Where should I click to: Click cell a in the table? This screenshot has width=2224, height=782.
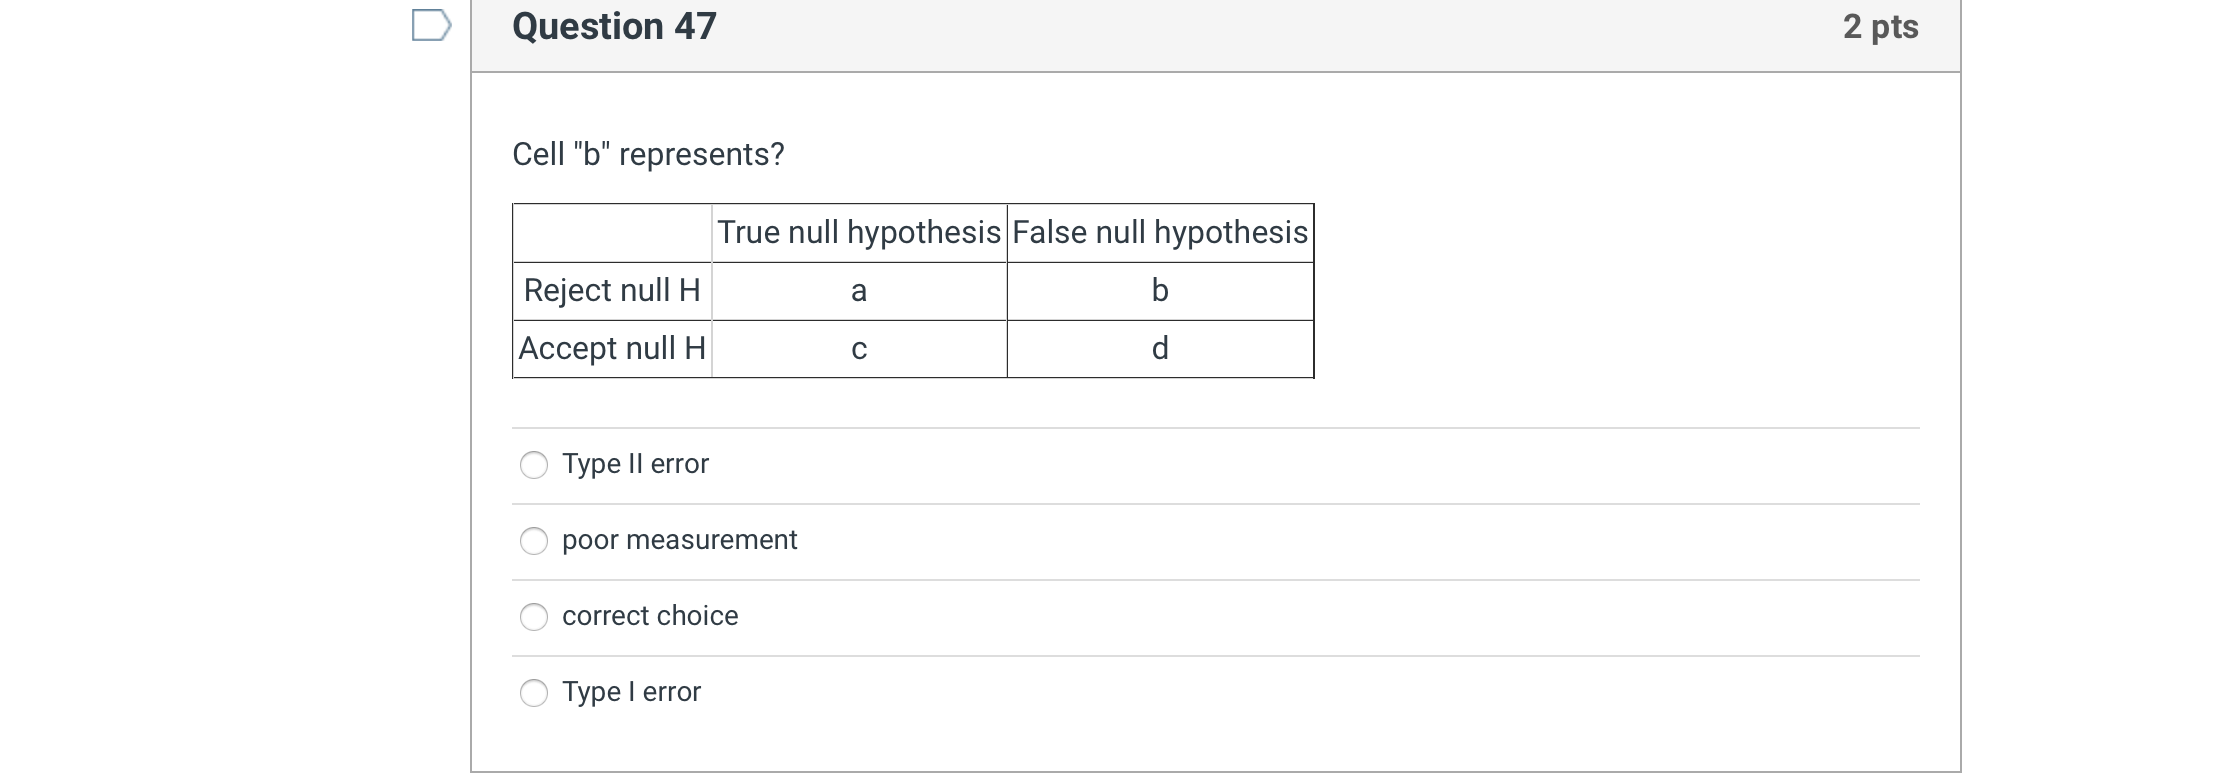click(x=858, y=291)
